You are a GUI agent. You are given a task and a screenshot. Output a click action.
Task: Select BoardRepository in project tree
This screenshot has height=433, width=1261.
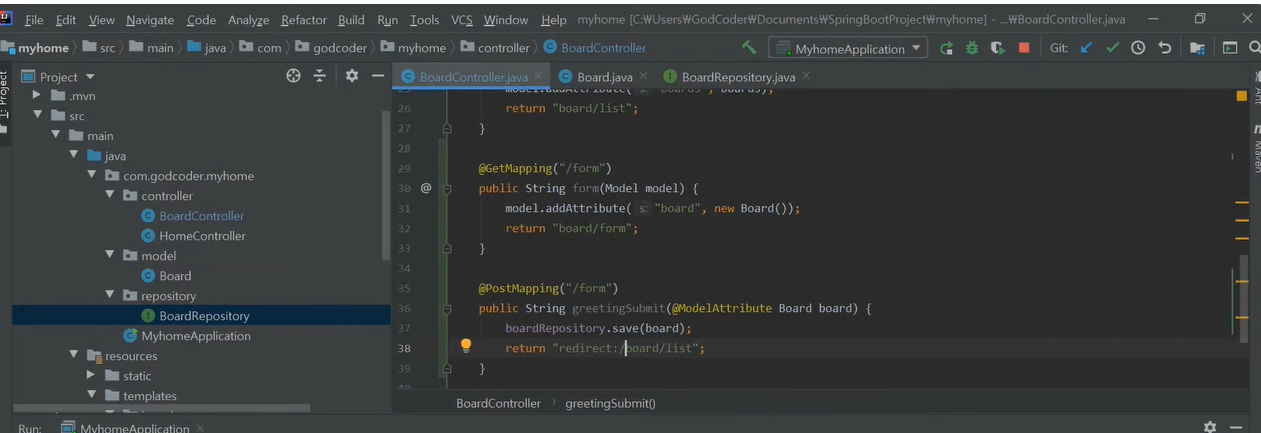click(x=204, y=316)
